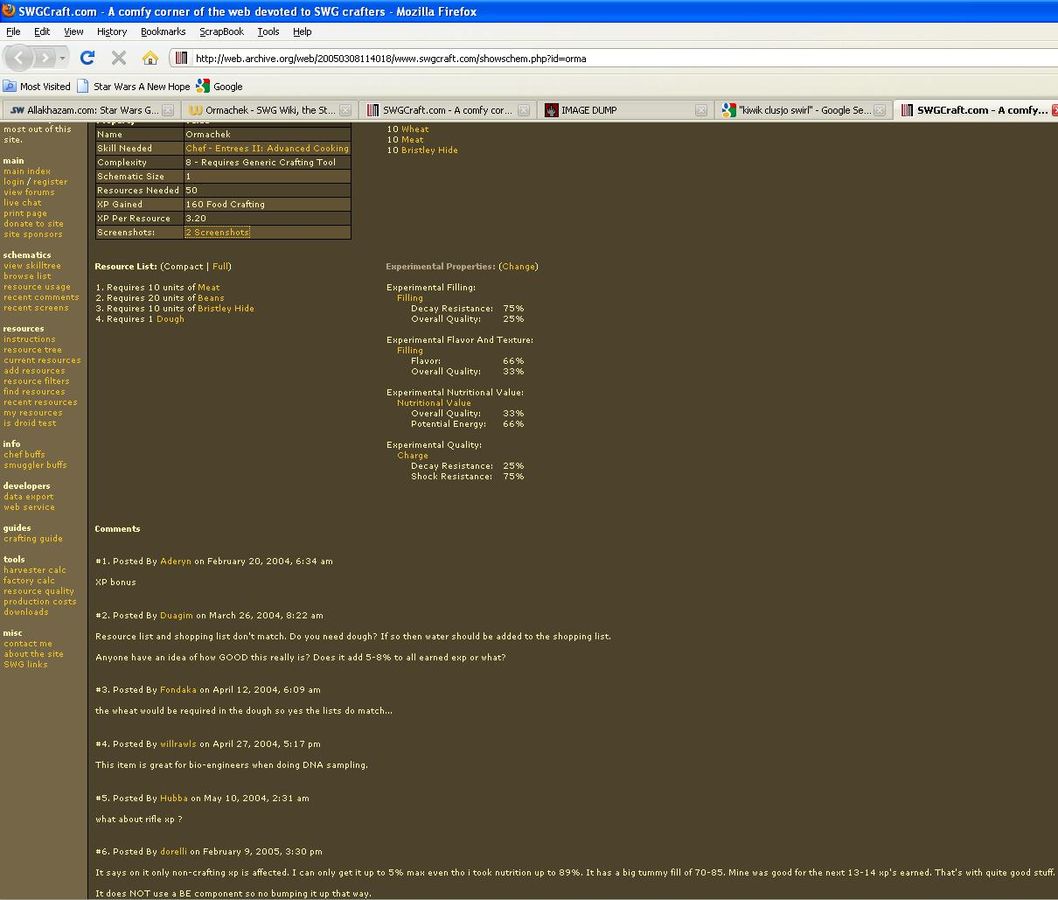
Task: Click Change link for Experimental Properties
Action: (x=518, y=267)
